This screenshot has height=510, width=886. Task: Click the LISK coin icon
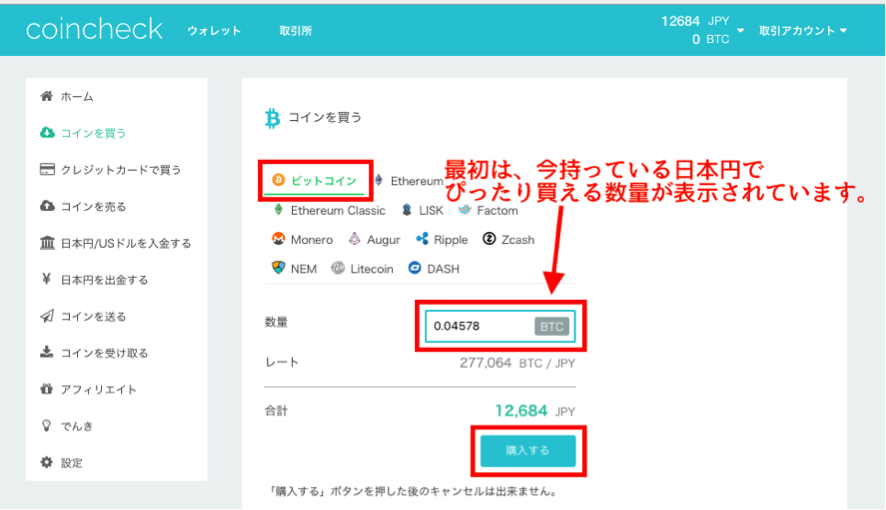(x=407, y=210)
